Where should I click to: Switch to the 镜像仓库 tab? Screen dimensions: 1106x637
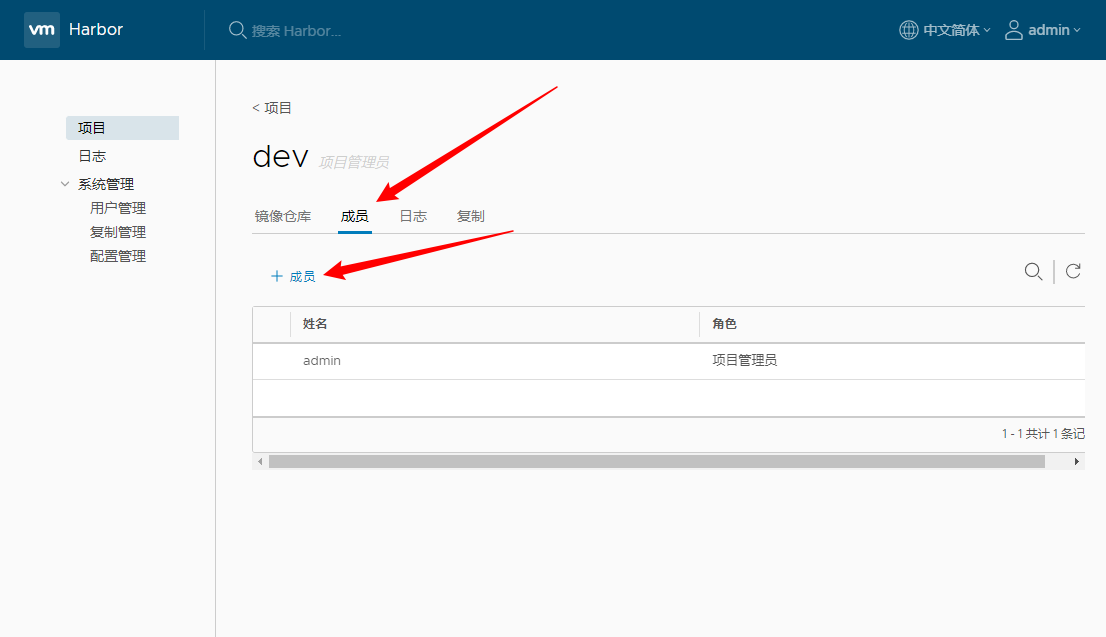pyautogui.click(x=283, y=216)
